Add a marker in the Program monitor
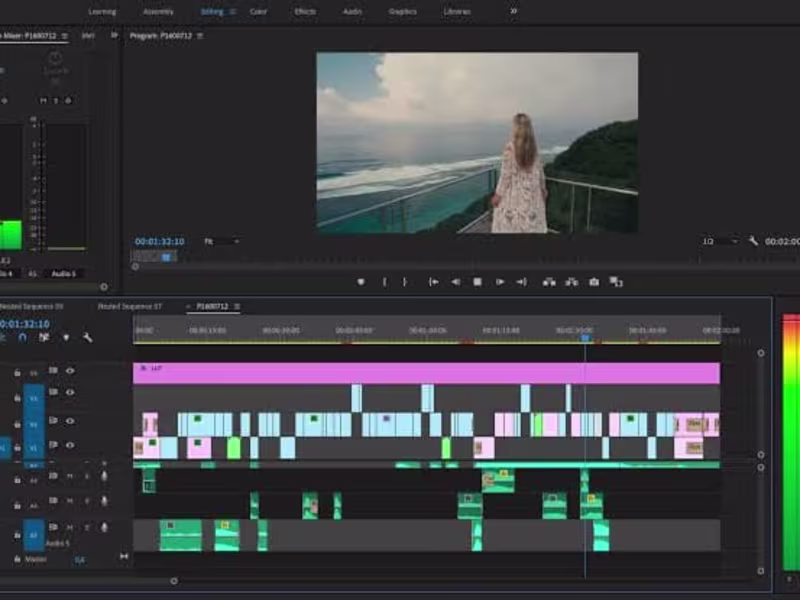Viewport: 800px width, 600px height. tap(361, 282)
